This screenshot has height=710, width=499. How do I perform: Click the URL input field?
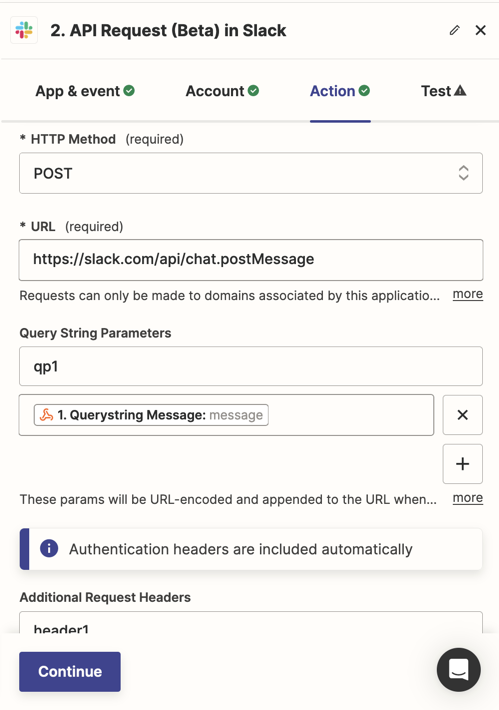click(251, 260)
